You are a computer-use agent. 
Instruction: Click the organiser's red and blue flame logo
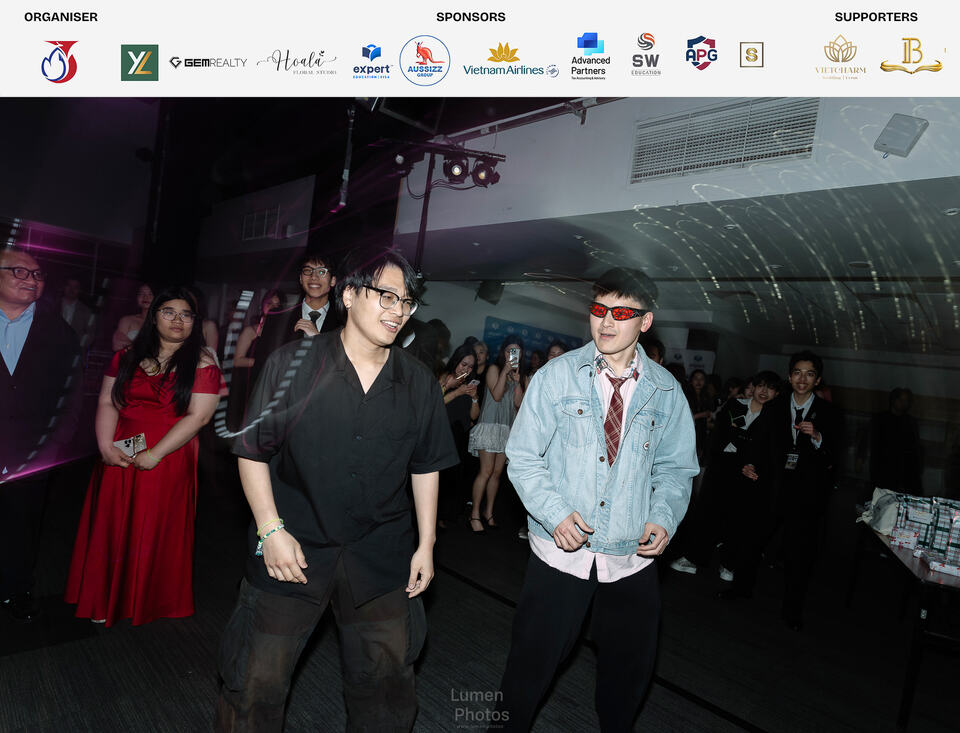59,61
